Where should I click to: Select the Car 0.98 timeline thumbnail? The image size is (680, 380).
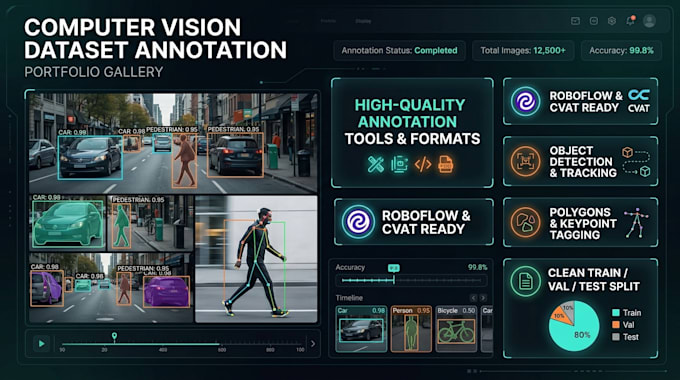pyautogui.click(x=361, y=329)
